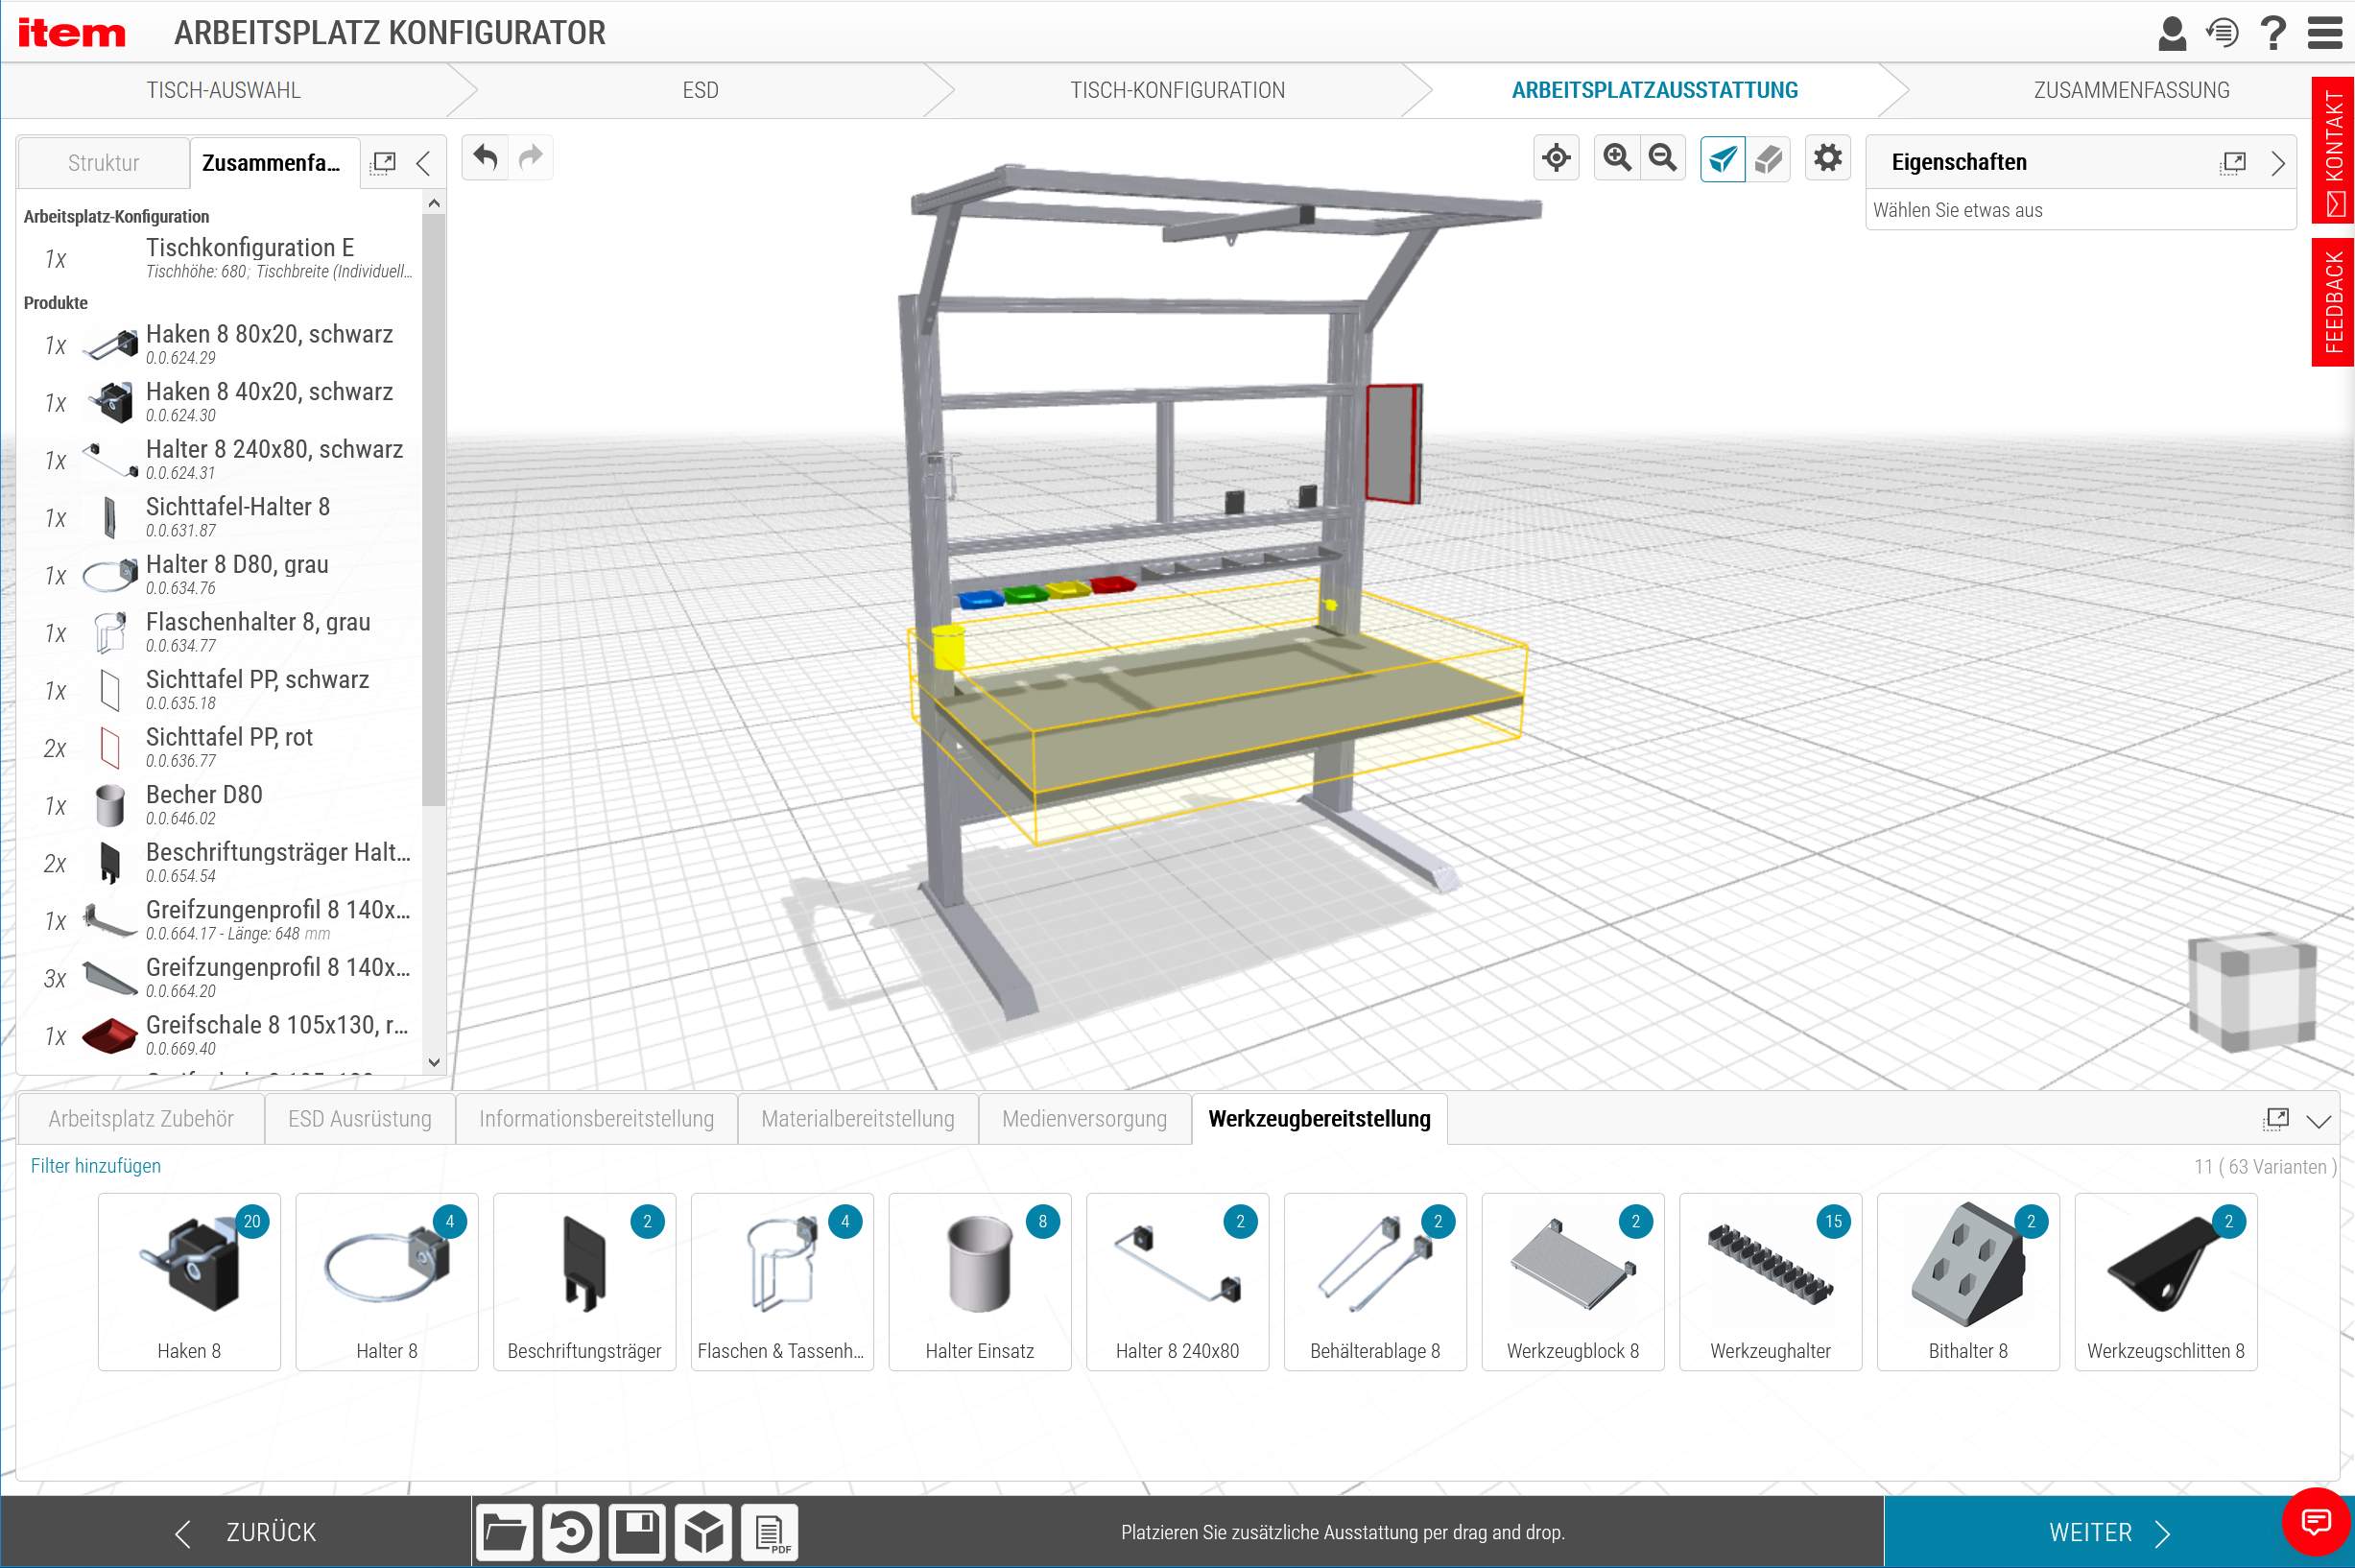Switch to the Struktur tab

(x=103, y=163)
